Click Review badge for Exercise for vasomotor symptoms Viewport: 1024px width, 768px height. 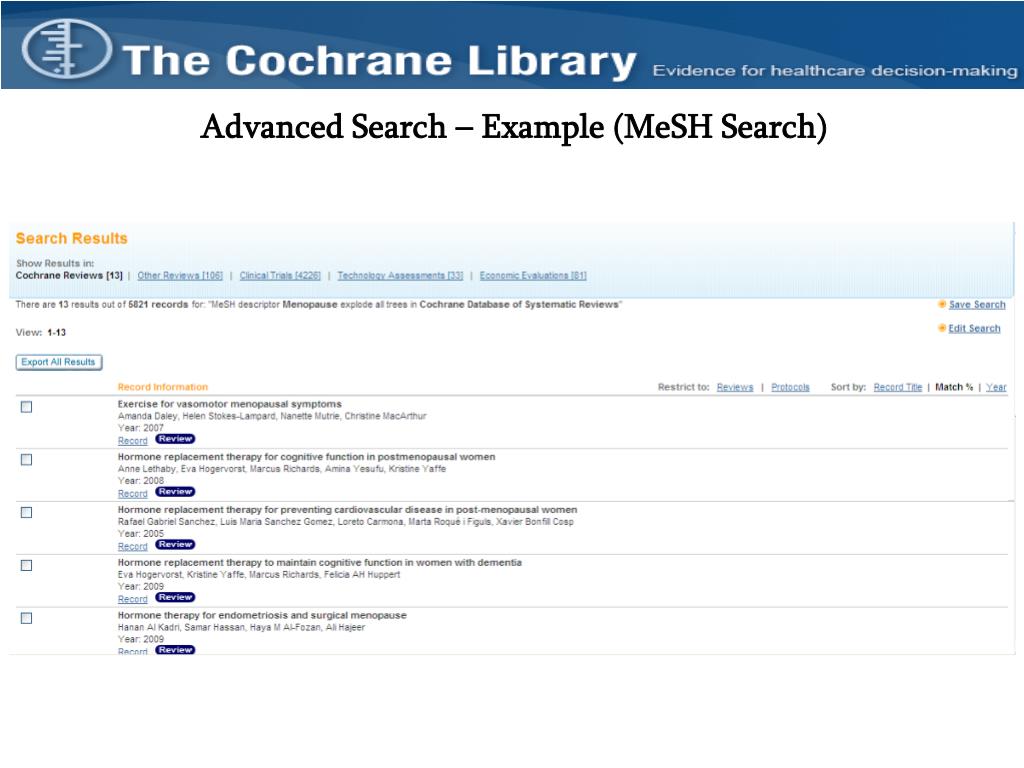pyautogui.click(x=175, y=439)
